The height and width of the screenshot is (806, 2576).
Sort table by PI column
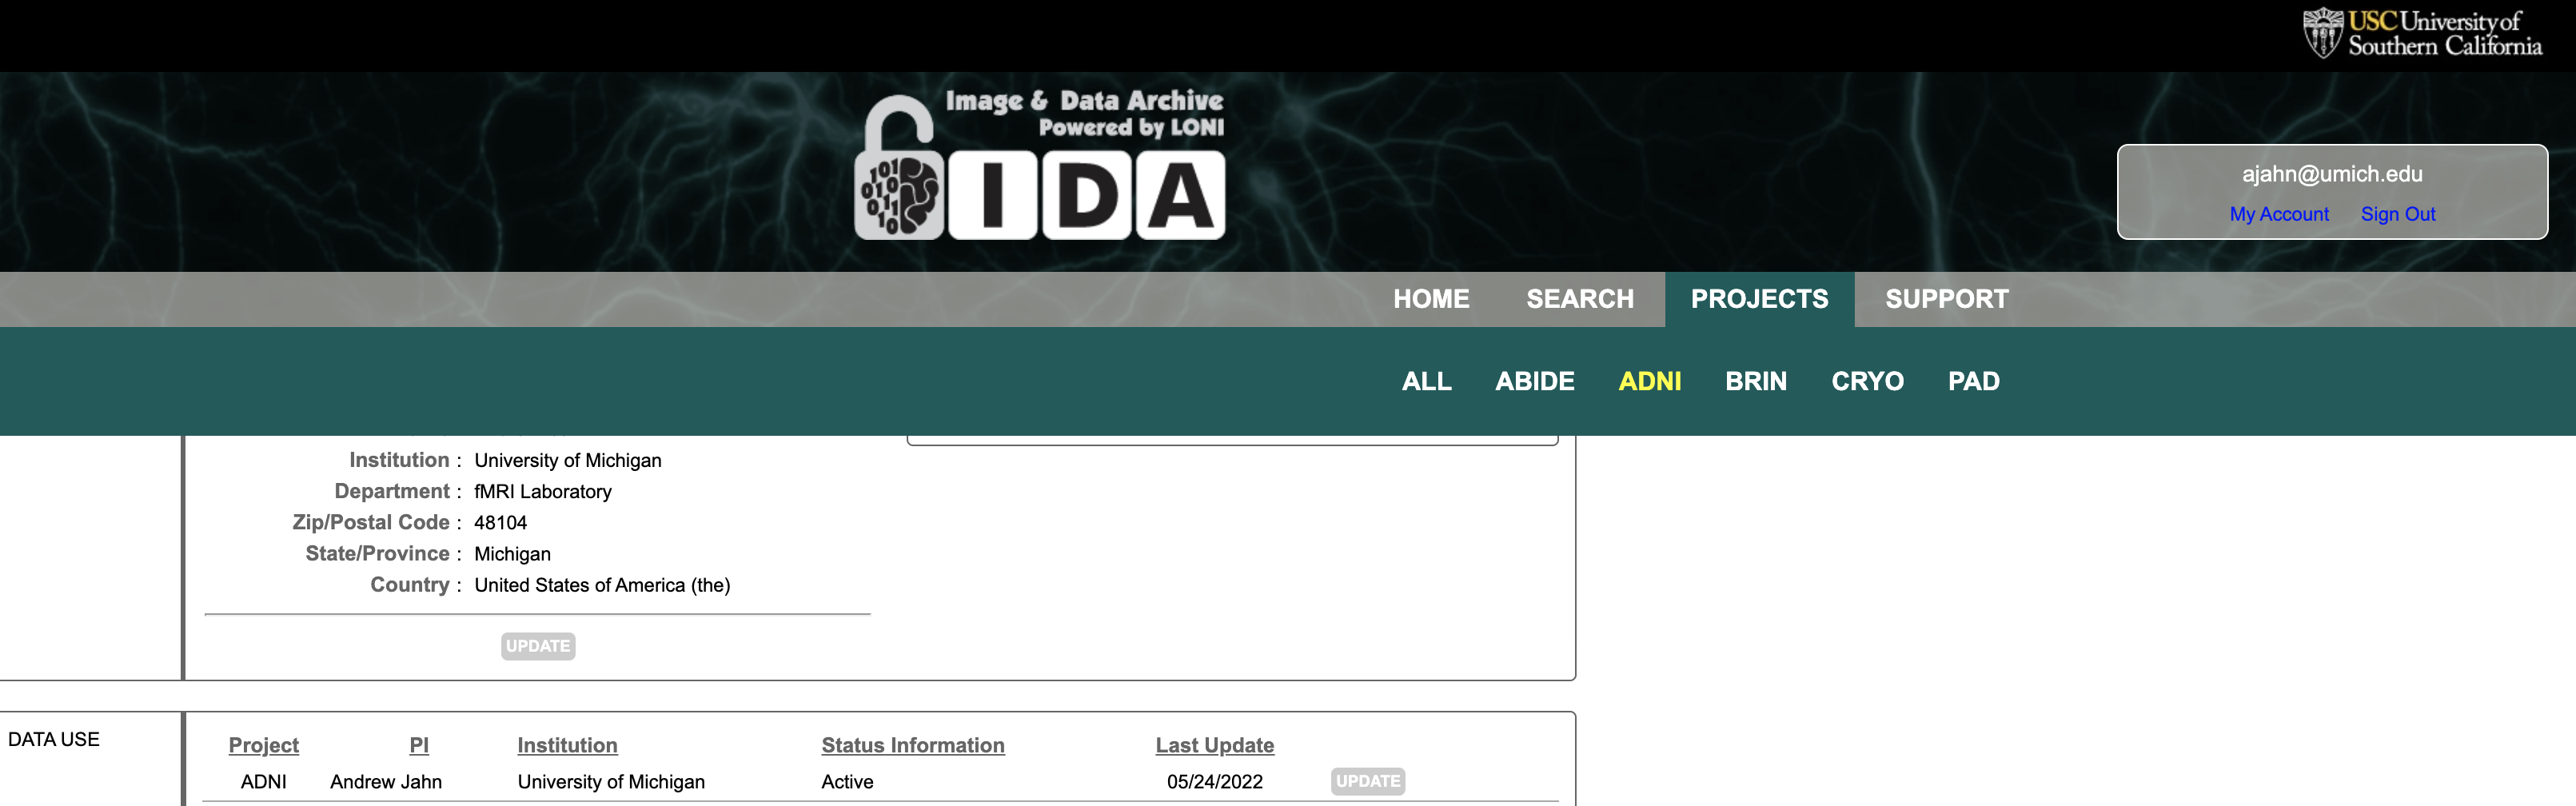(419, 745)
